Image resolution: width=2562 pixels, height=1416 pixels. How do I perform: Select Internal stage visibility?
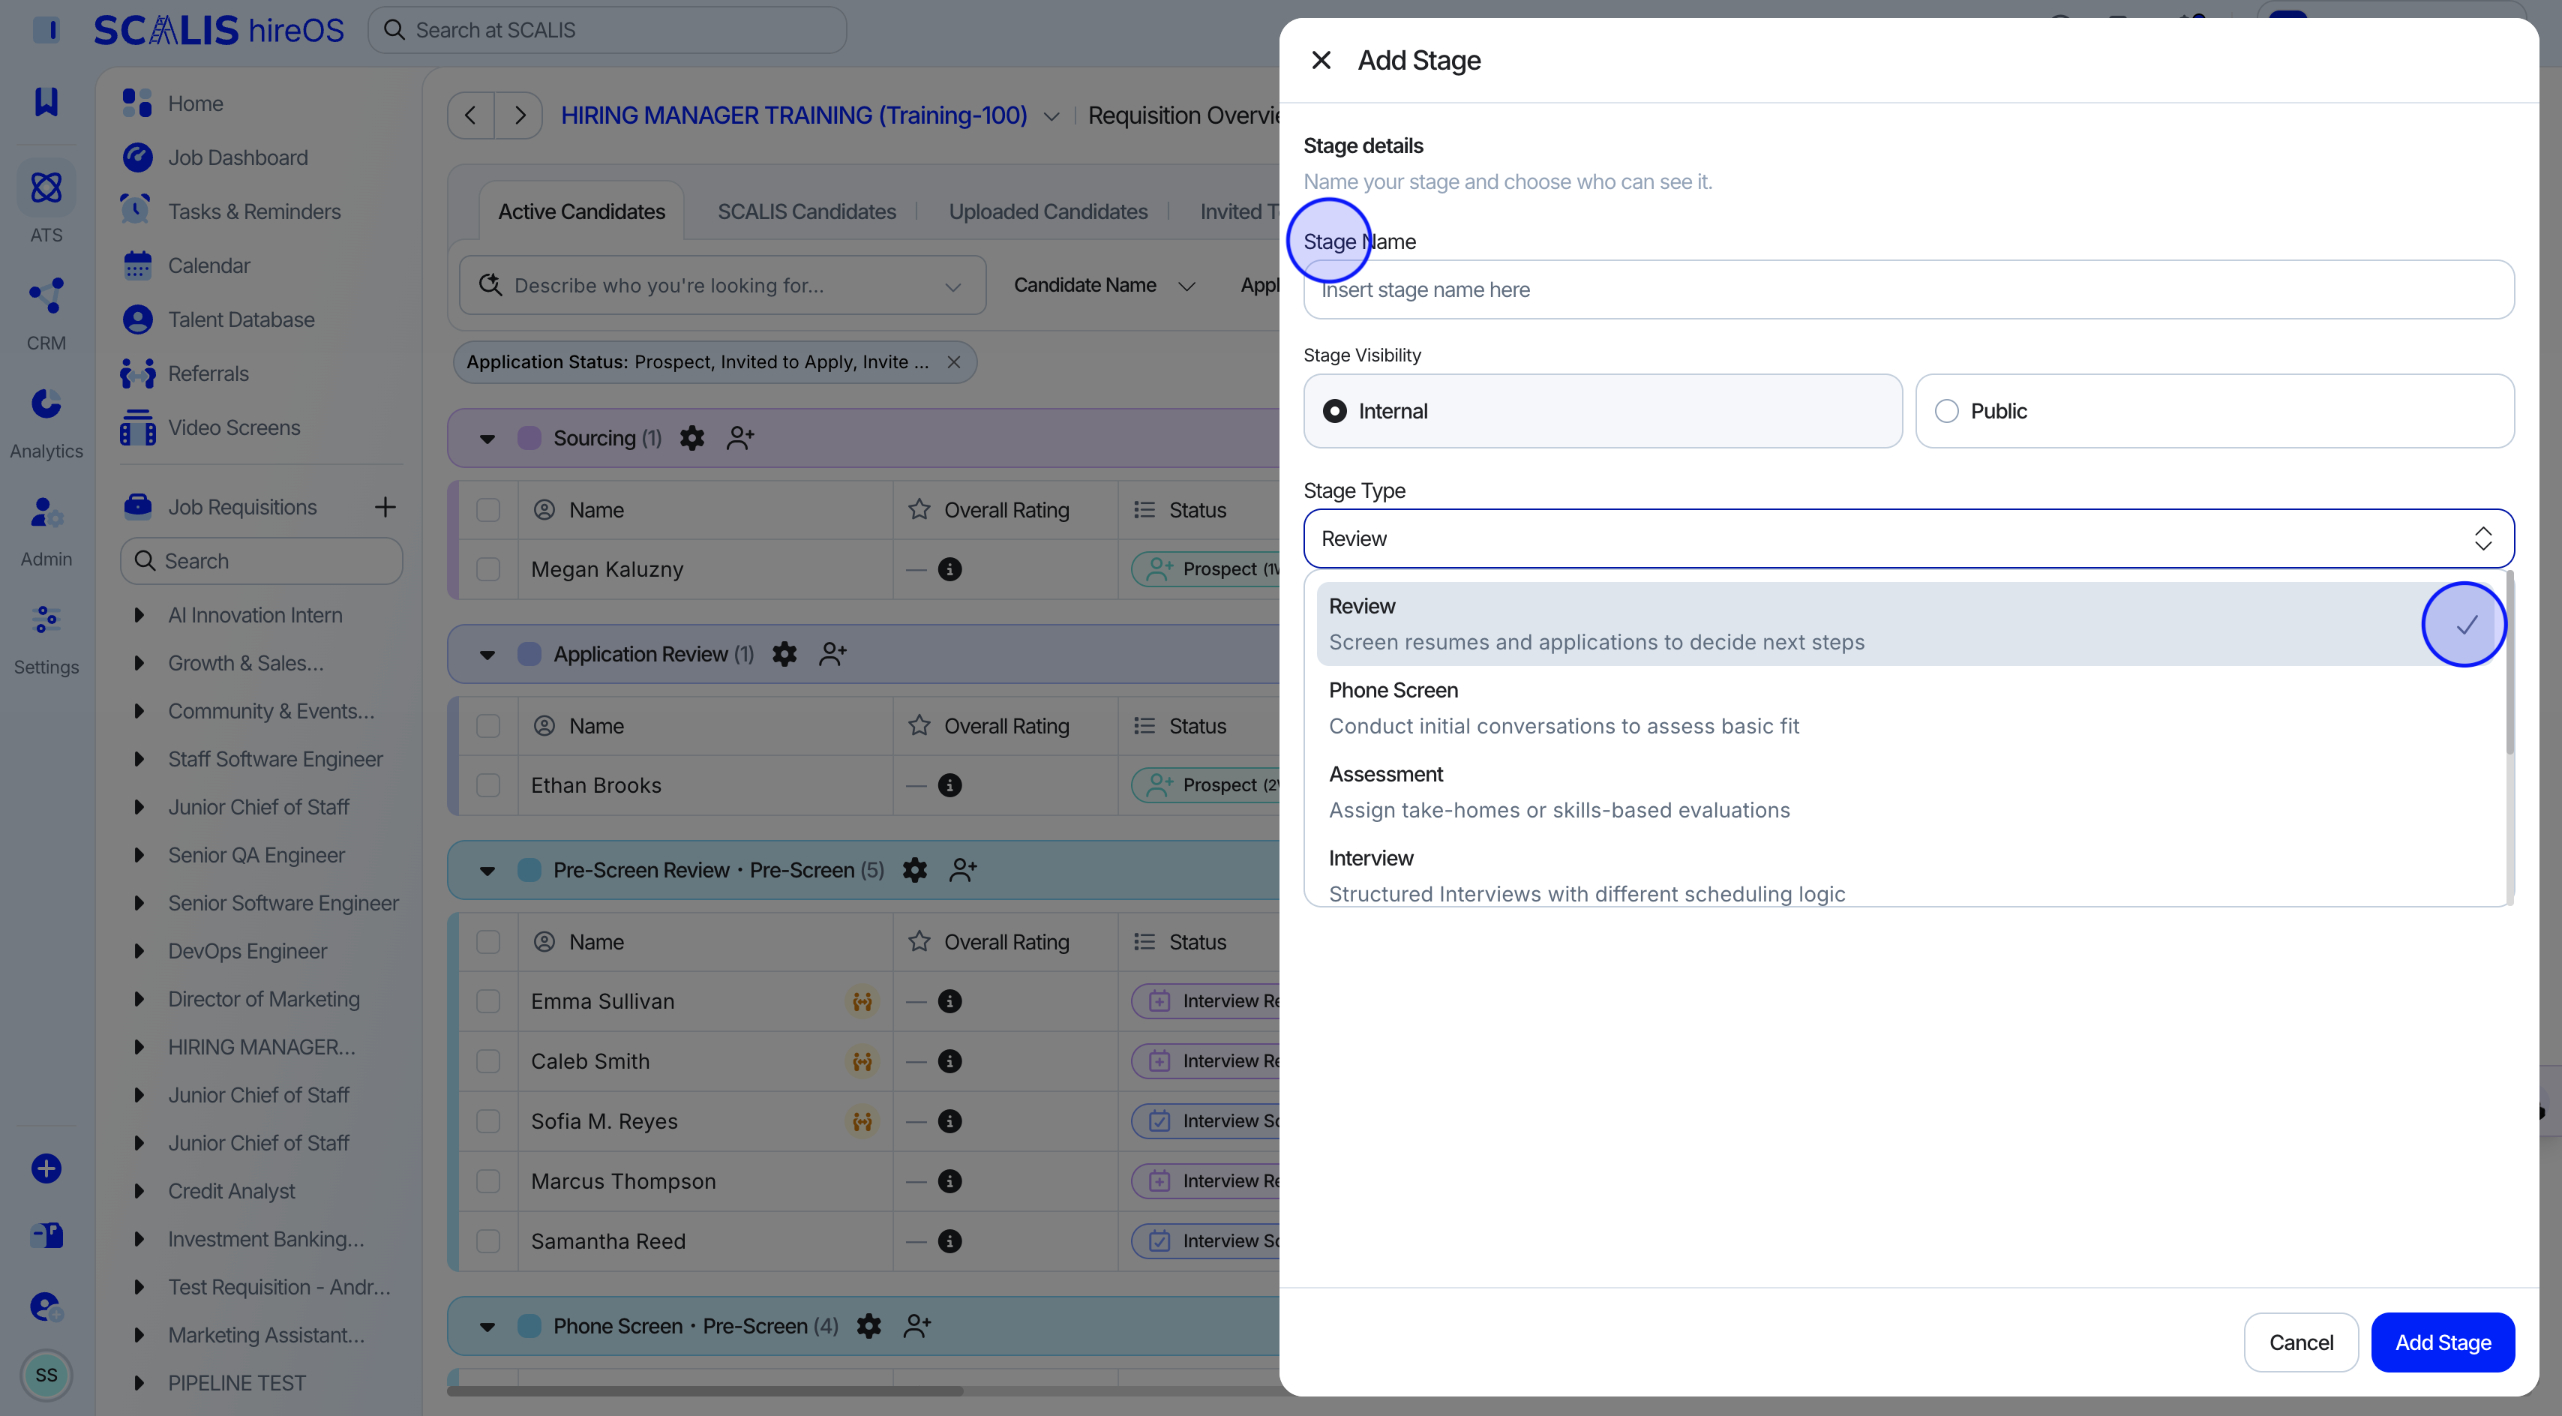[x=1602, y=411]
